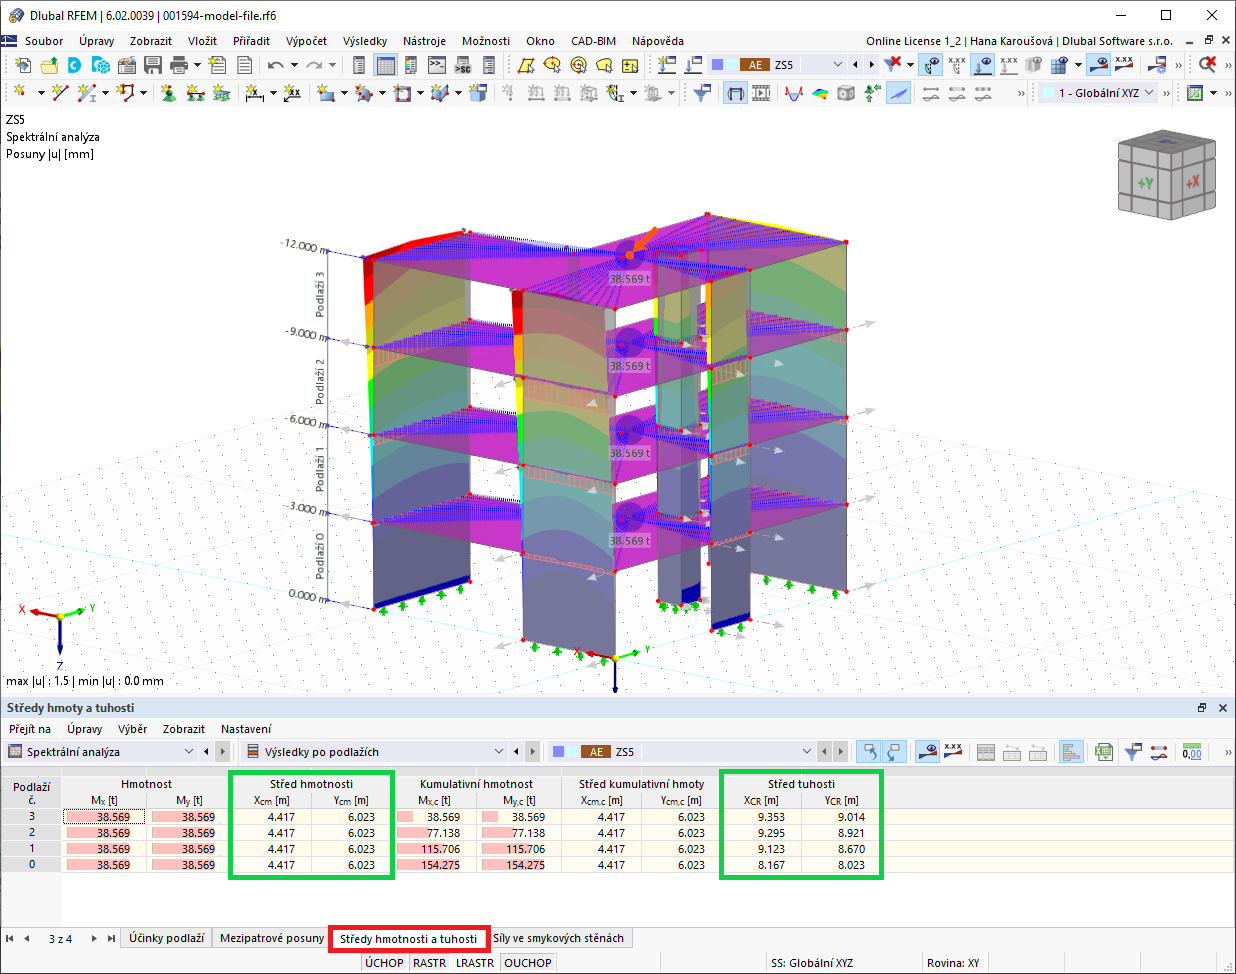
Task: Toggle table results eye icon
Action: click(x=928, y=752)
